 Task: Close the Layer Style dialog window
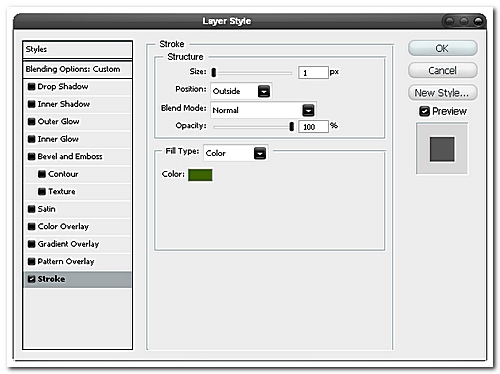(x=478, y=21)
